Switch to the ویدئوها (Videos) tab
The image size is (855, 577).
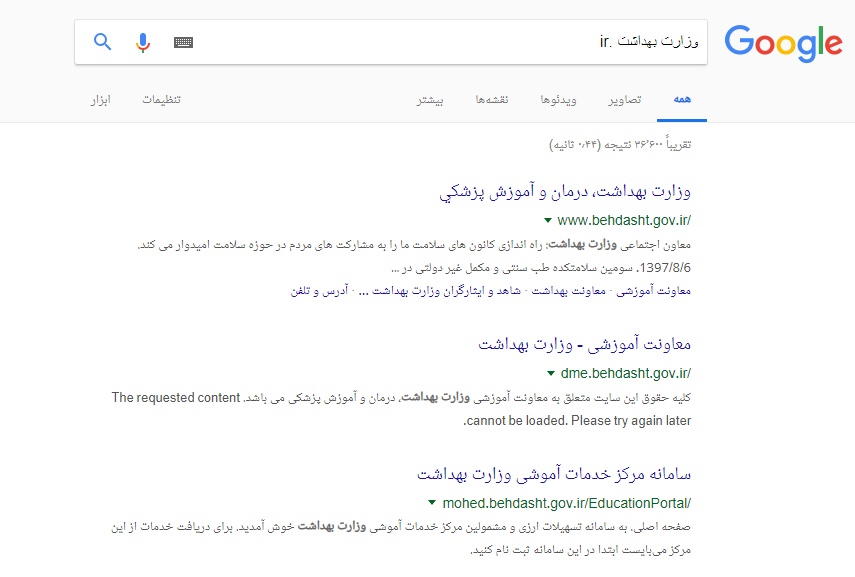coord(558,99)
